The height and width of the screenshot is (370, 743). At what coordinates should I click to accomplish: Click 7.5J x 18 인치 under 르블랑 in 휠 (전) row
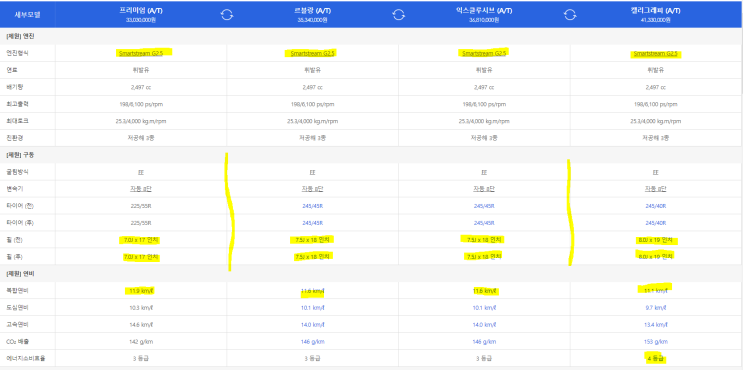point(312,240)
